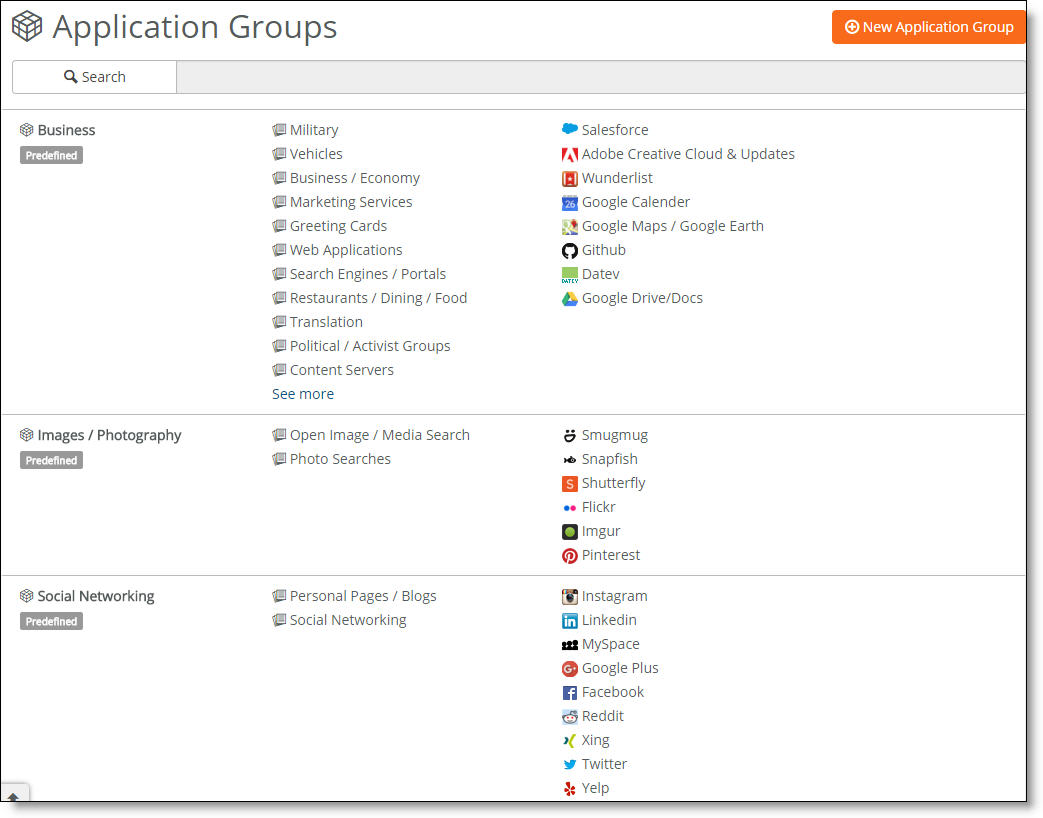The height and width of the screenshot is (818, 1043).
Task: Select Google Maps / Google Earth entry
Action: [672, 226]
